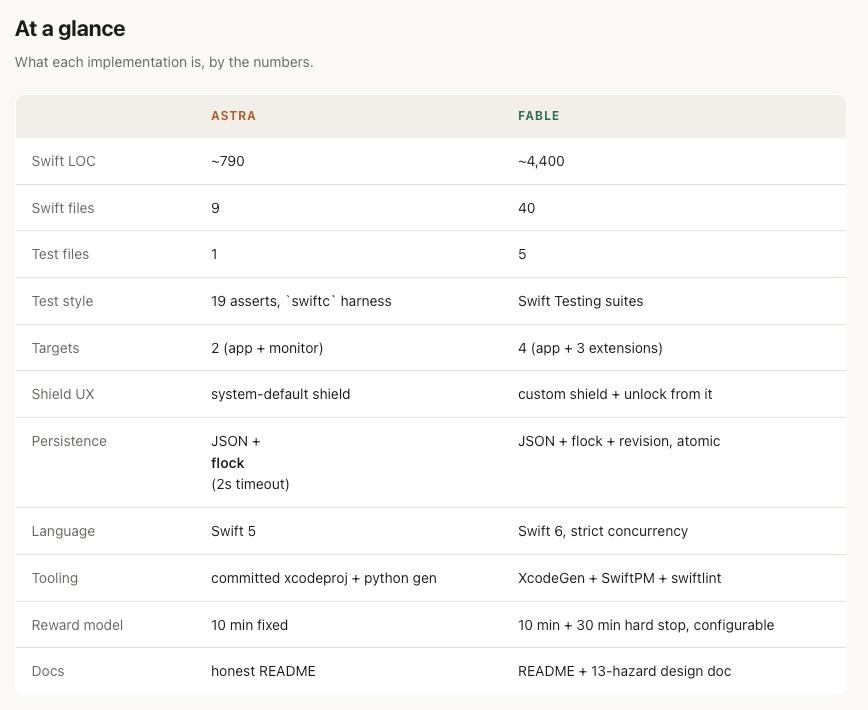Select the 'Test files' row label
Screen dimensions: 868x710
point(60,254)
